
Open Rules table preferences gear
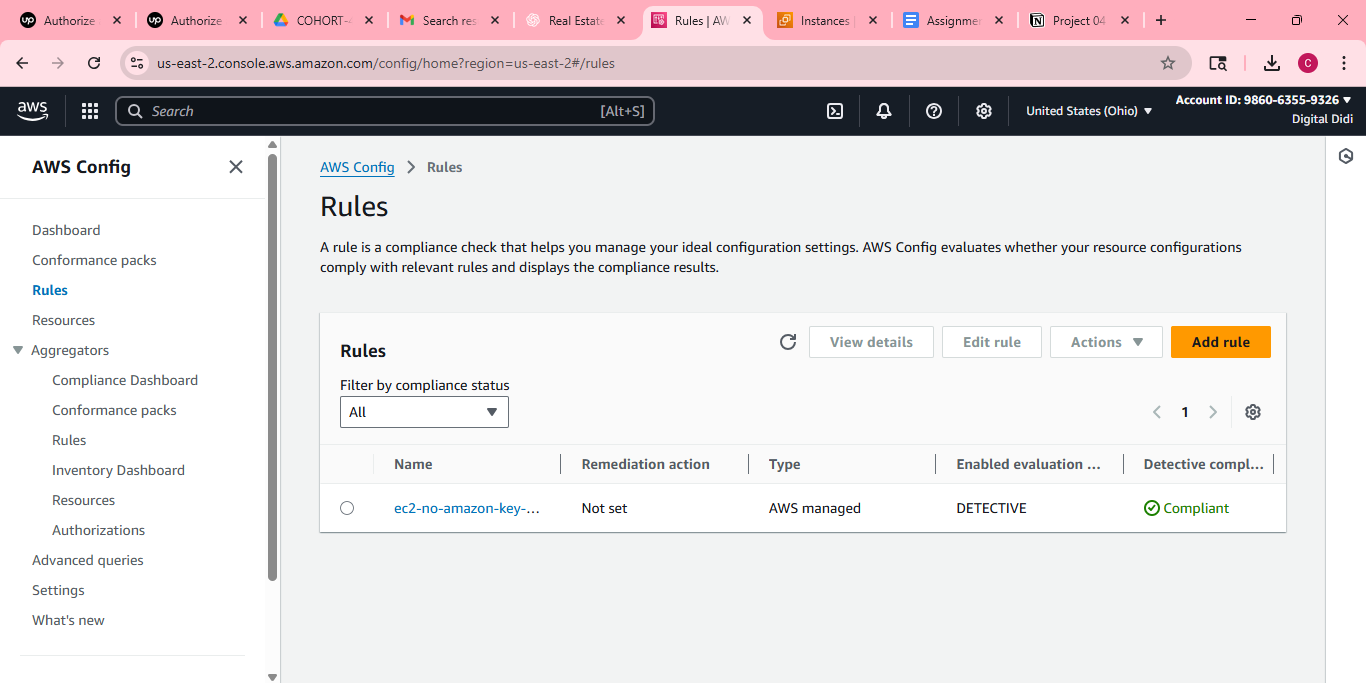[1253, 412]
